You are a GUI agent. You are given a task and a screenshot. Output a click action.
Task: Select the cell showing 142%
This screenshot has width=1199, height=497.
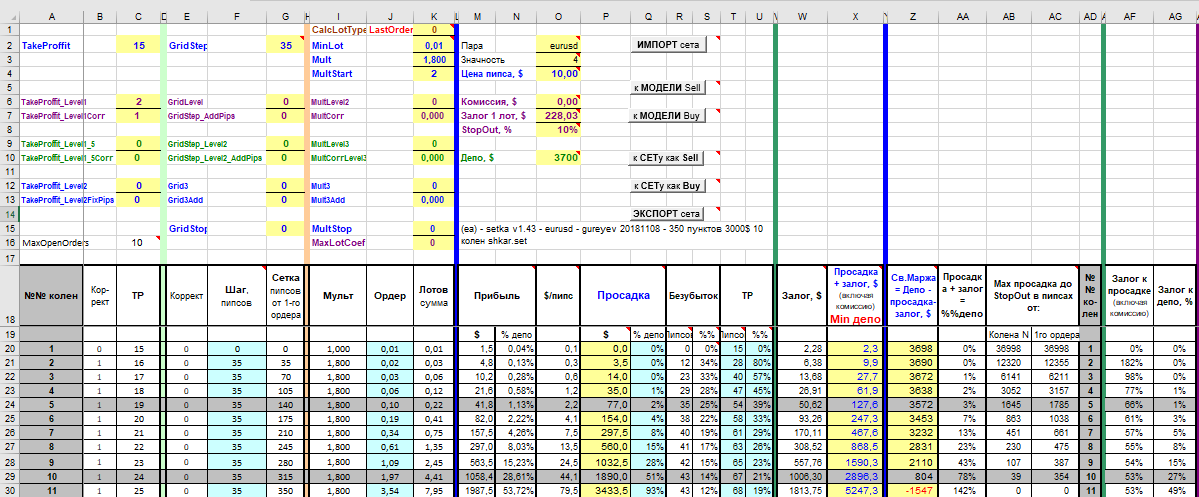click(962, 489)
